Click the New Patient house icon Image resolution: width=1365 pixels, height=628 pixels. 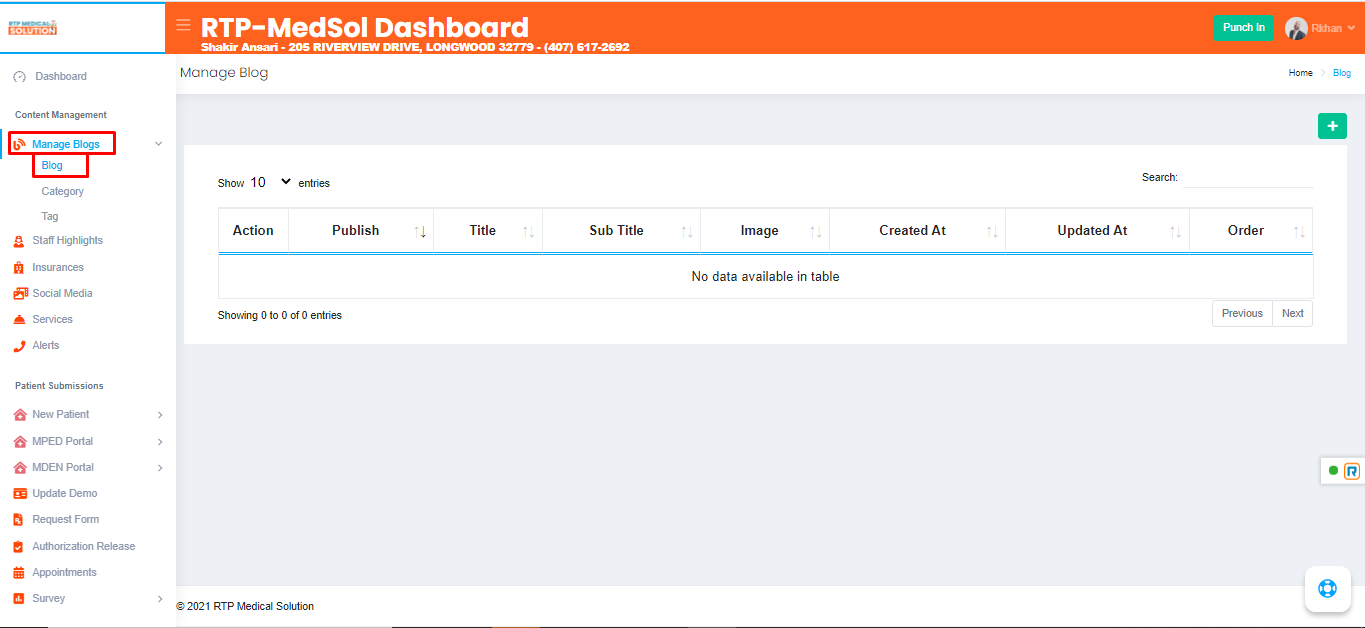20,415
